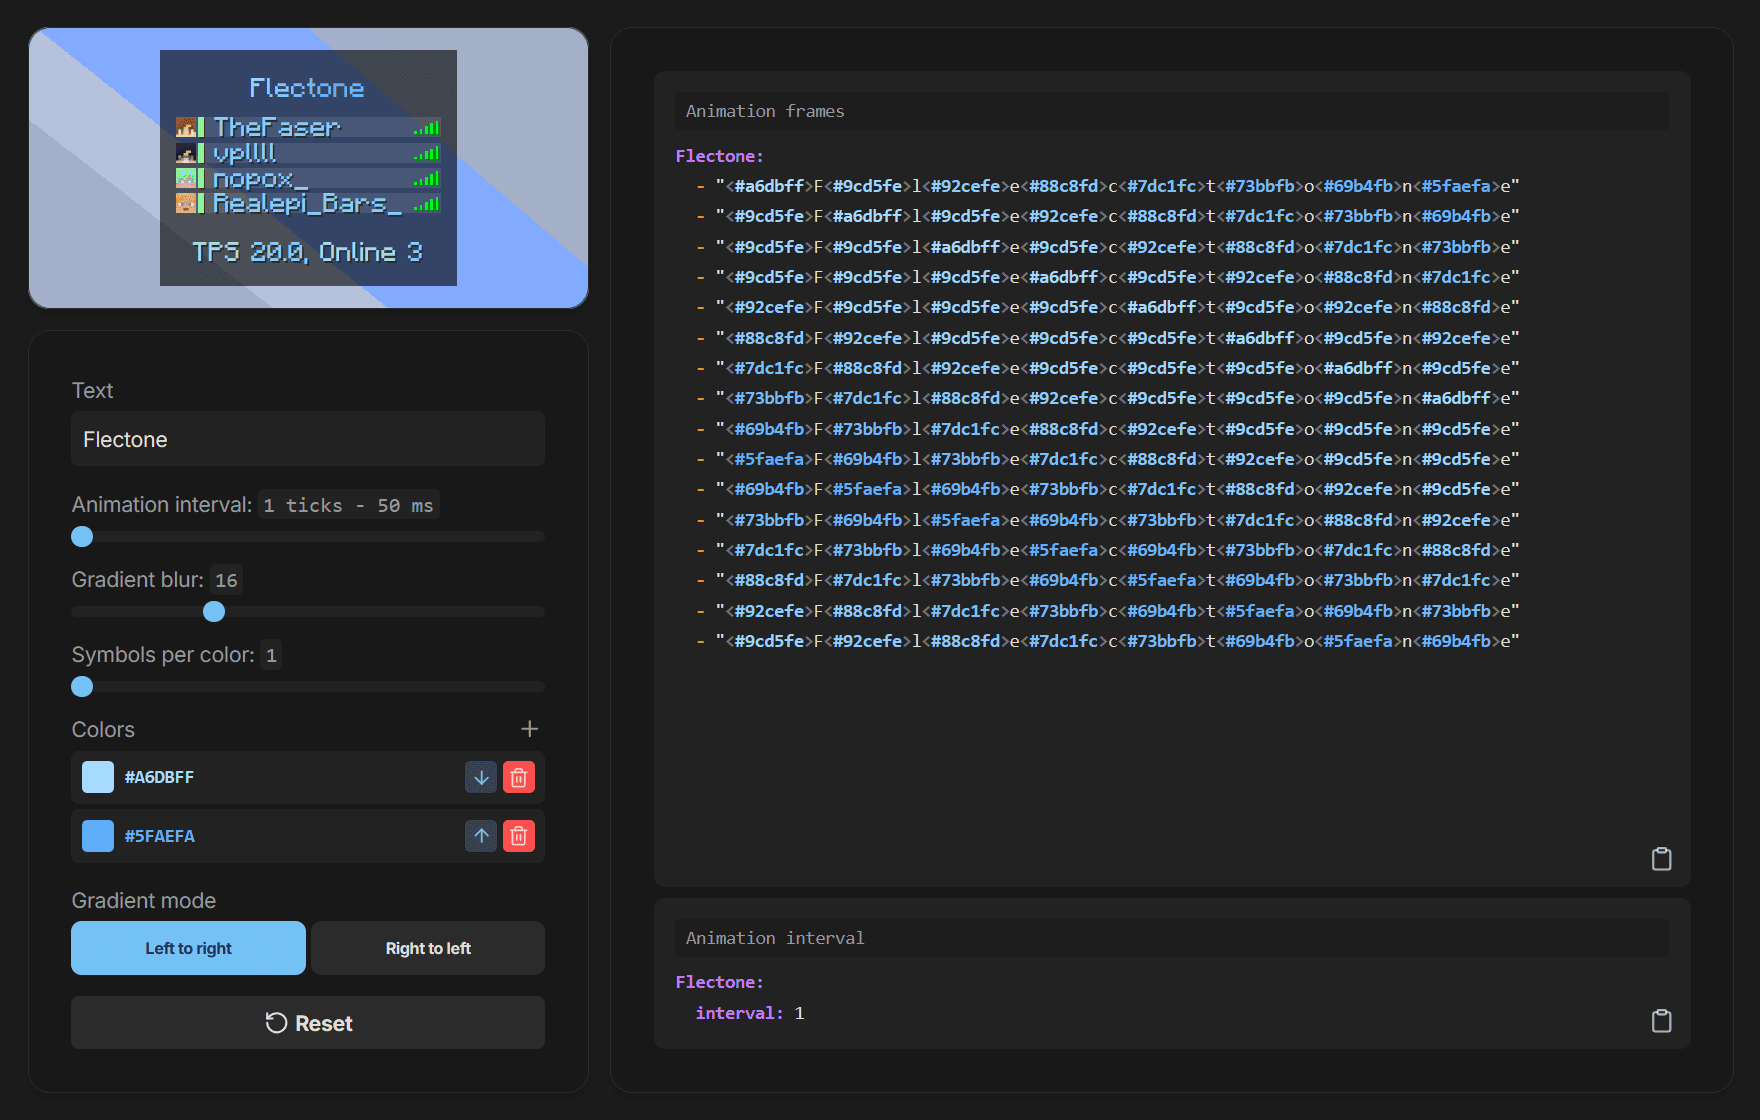
Task: Copy animation interval to clipboard
Action: point(1661,1021)
